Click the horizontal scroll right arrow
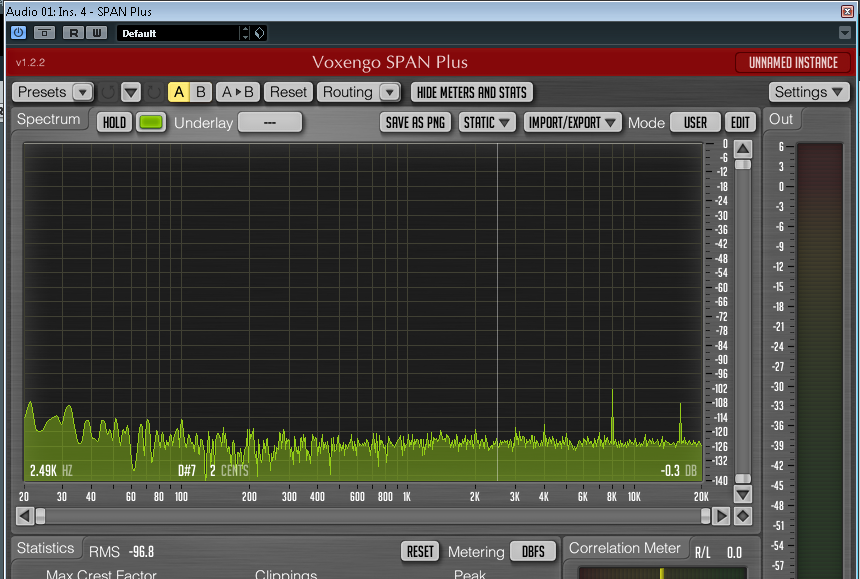The image size is (860, 579). [x=720, y=516]
